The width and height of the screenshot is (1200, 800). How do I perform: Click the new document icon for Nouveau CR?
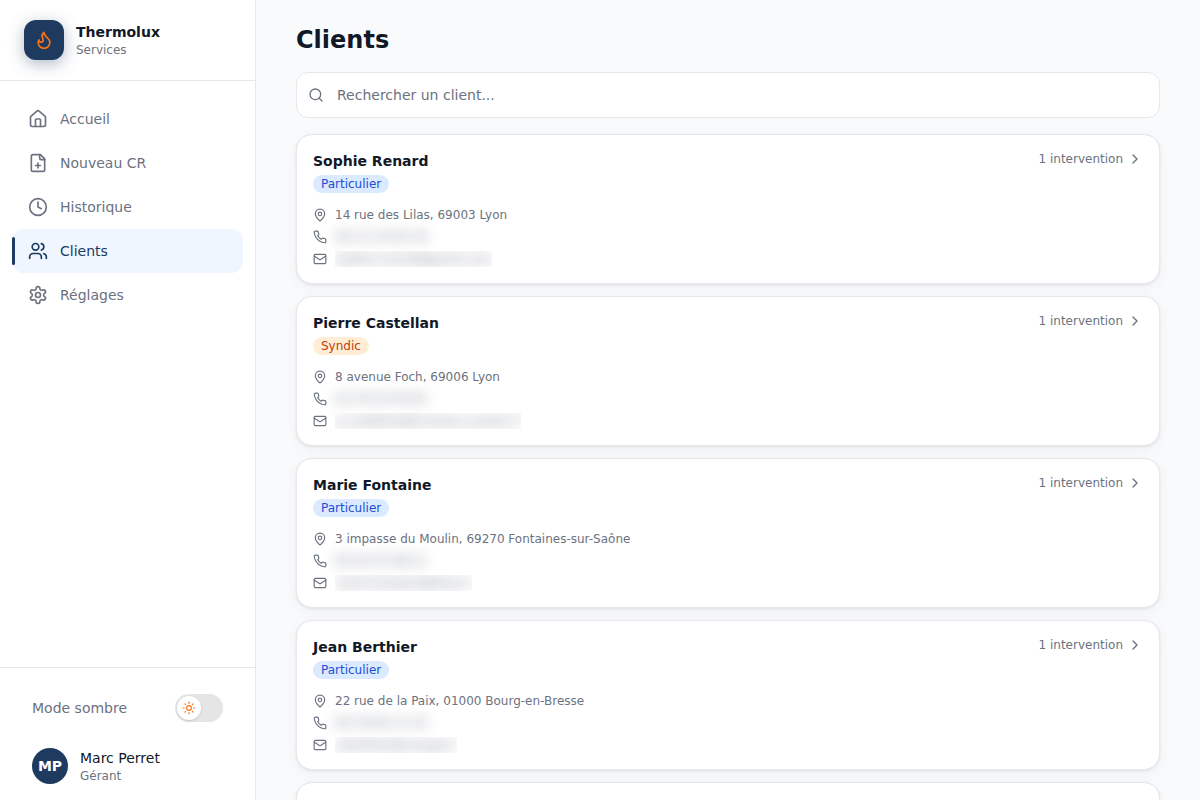38,163
